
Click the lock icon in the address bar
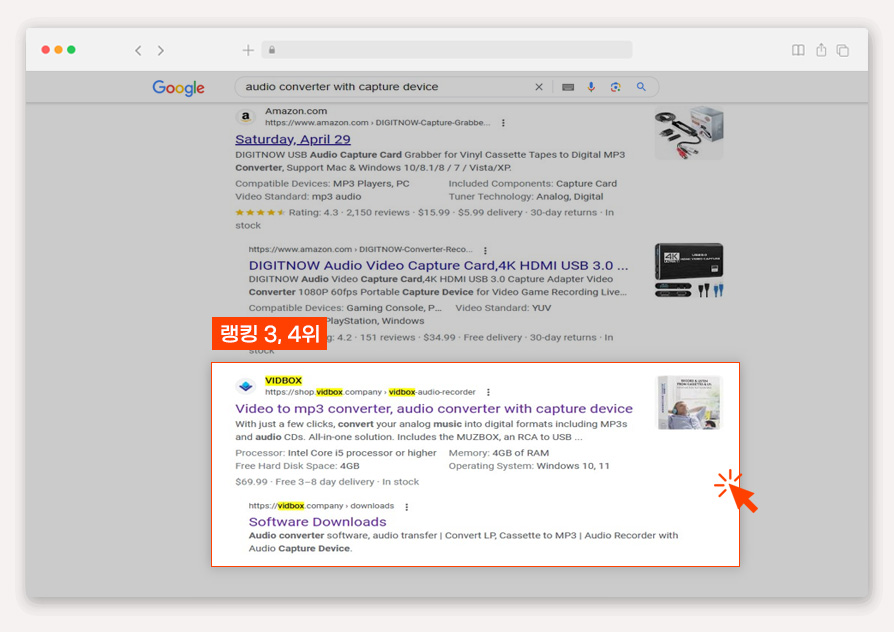272,50
